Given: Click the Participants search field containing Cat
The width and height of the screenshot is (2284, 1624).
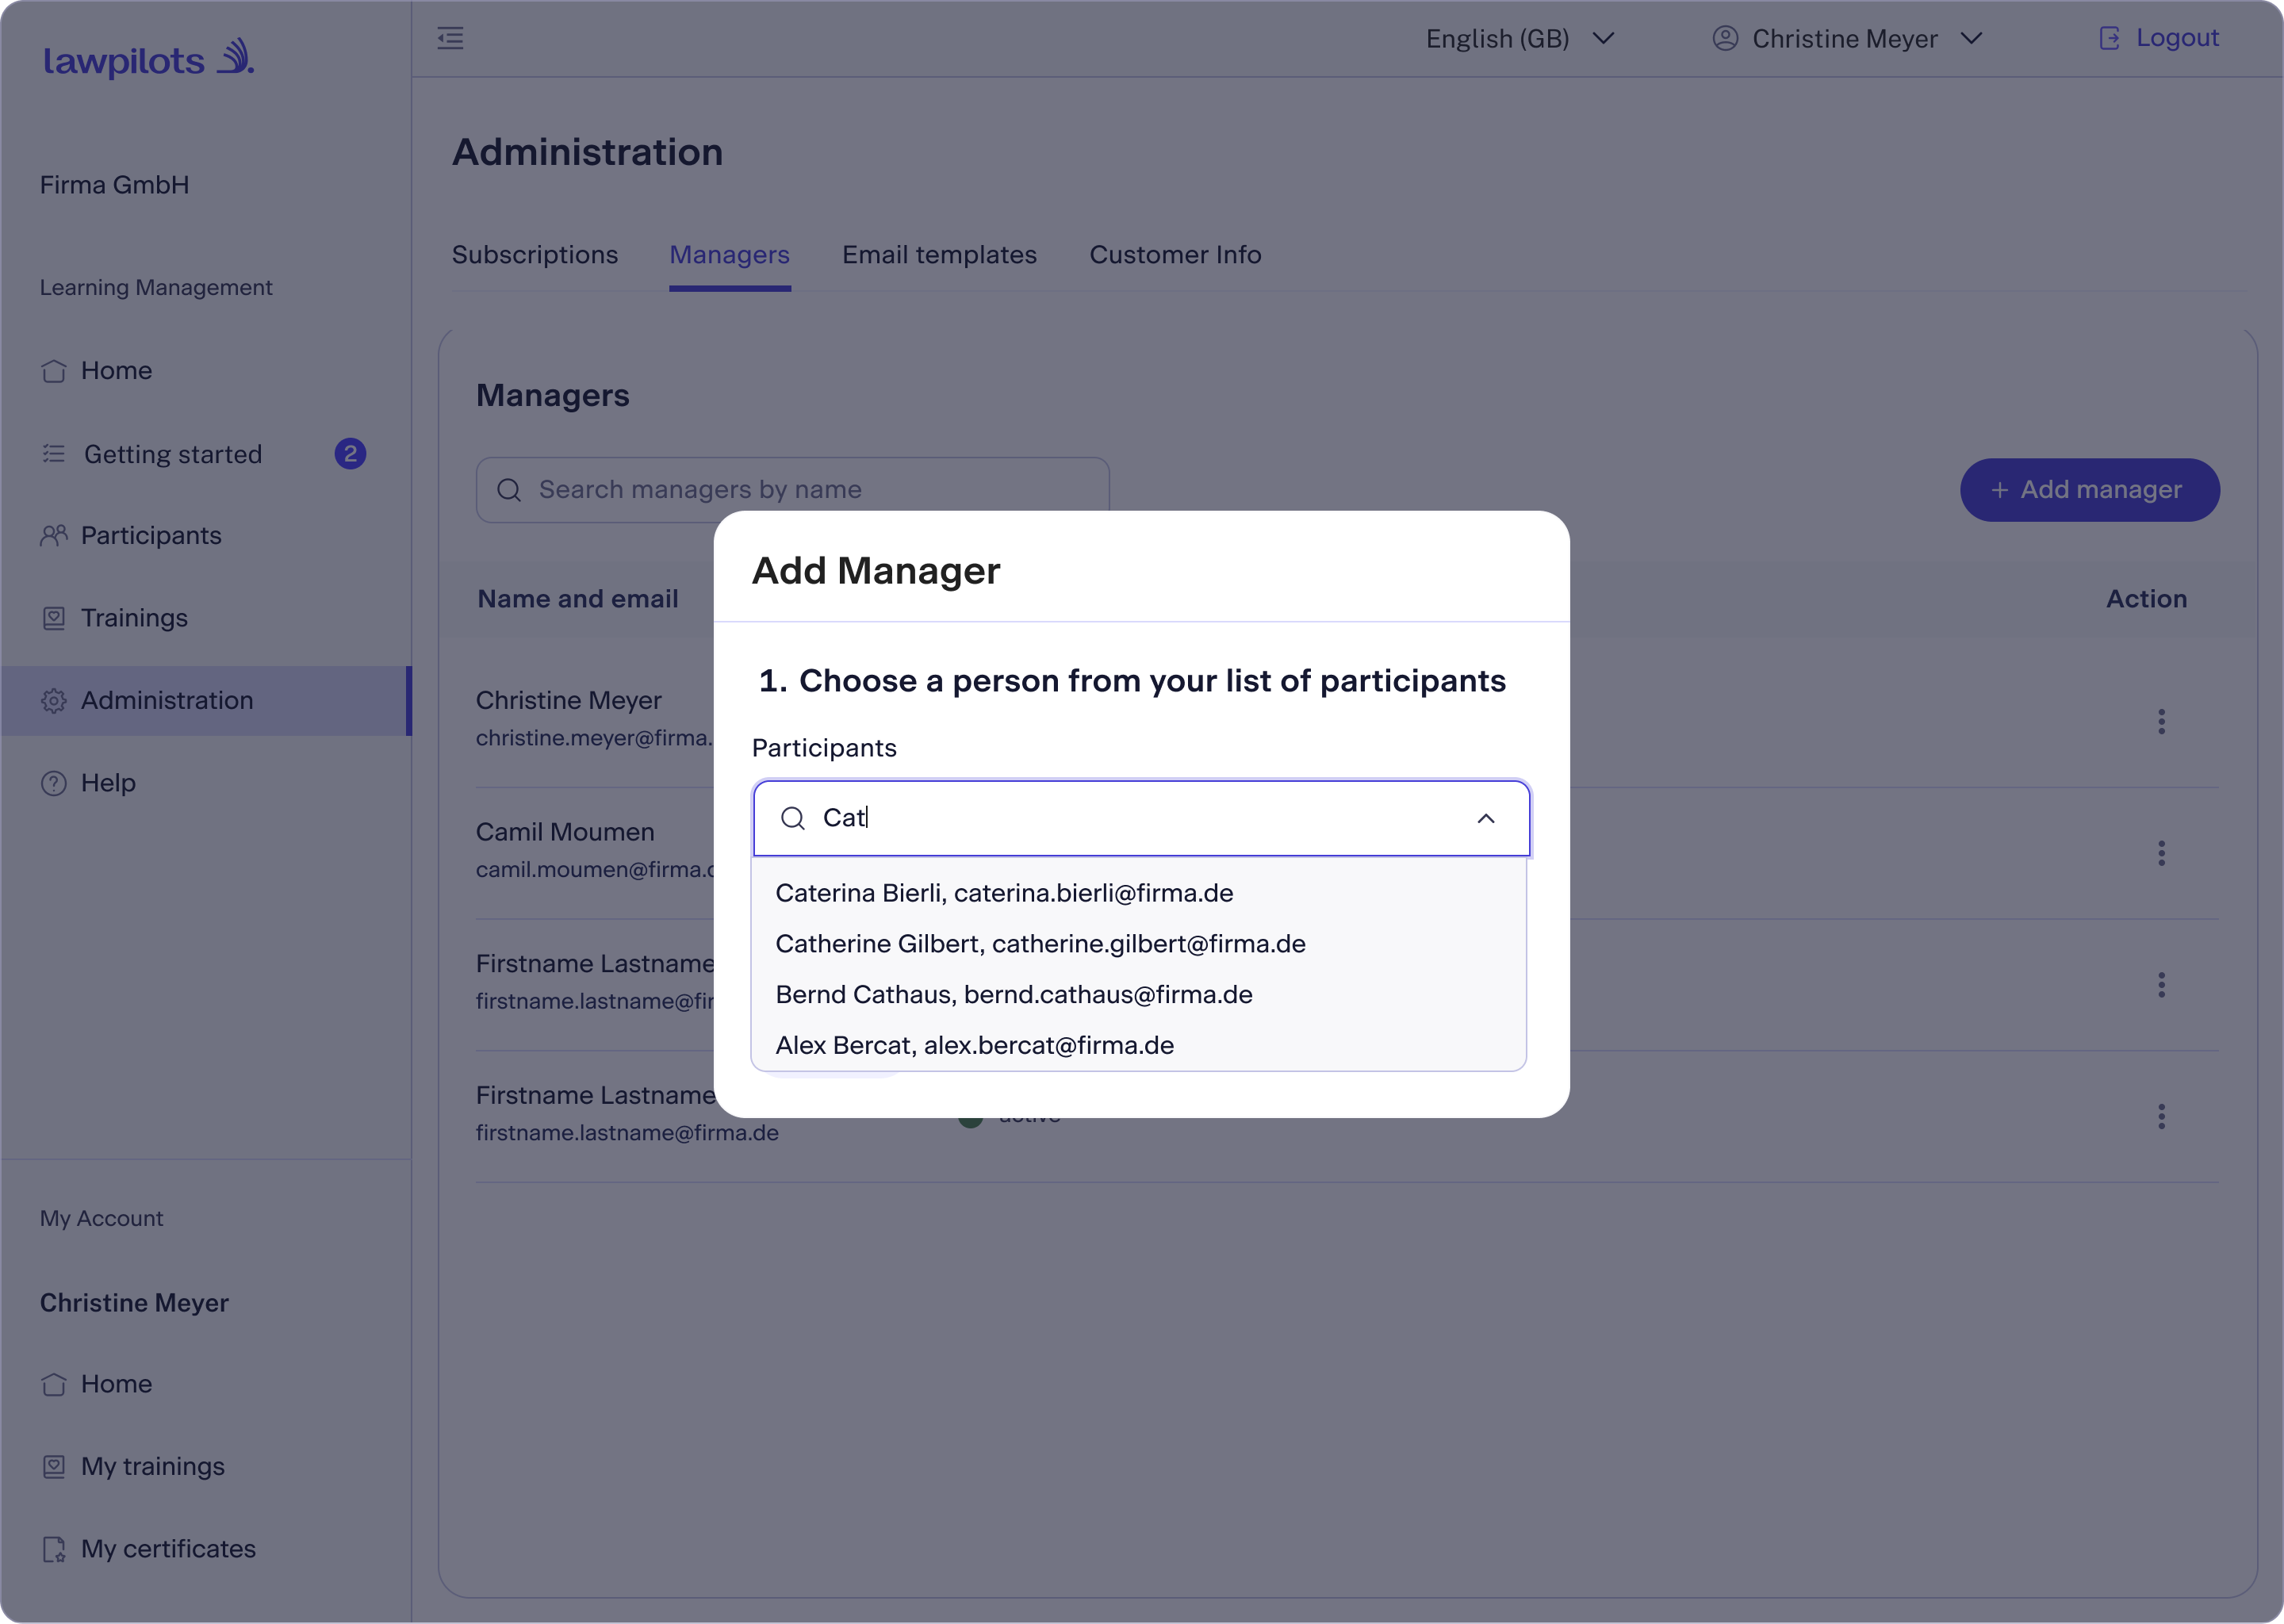Looking at the screenshot, I should click(x=1141, y=818).
